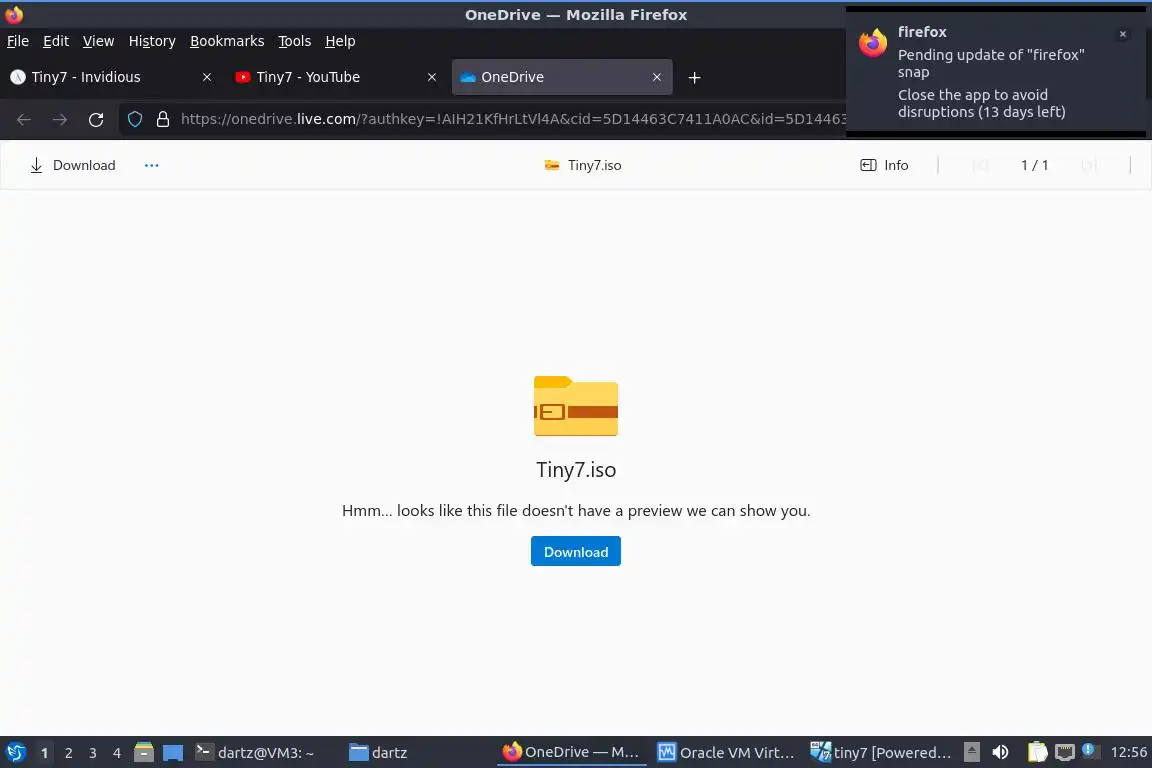Switch to the dartz@VM3 terminal window
Image resolution: width=1152 pixels, height=768 pixels.
pyautogui.click(x=254, y=753)
